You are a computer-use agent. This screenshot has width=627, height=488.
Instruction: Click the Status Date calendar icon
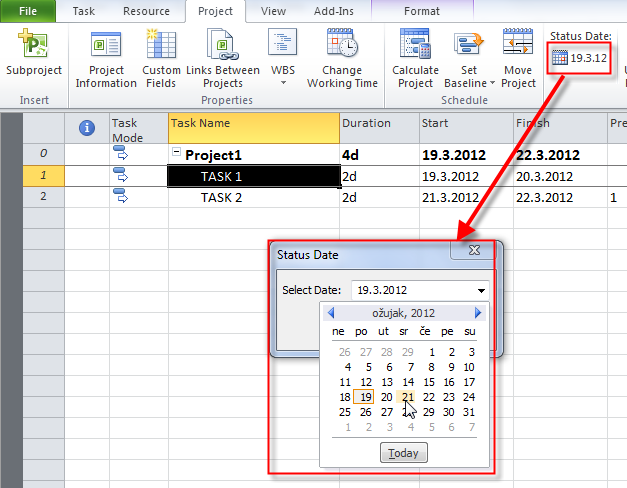tap(560, 58)
